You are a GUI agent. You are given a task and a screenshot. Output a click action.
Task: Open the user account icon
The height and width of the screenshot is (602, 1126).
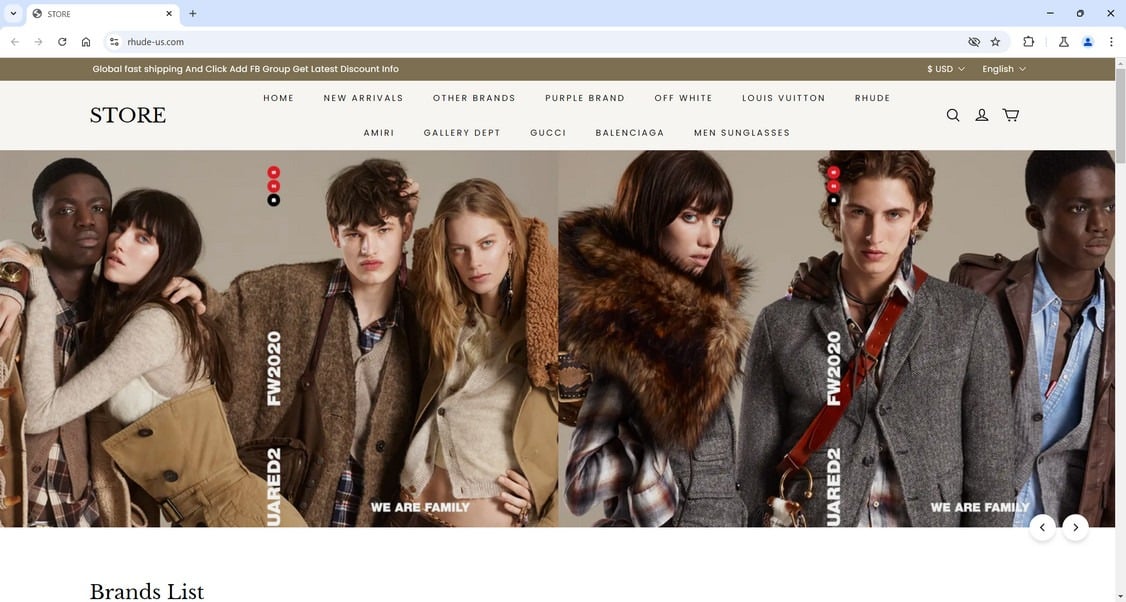[981, 115]
